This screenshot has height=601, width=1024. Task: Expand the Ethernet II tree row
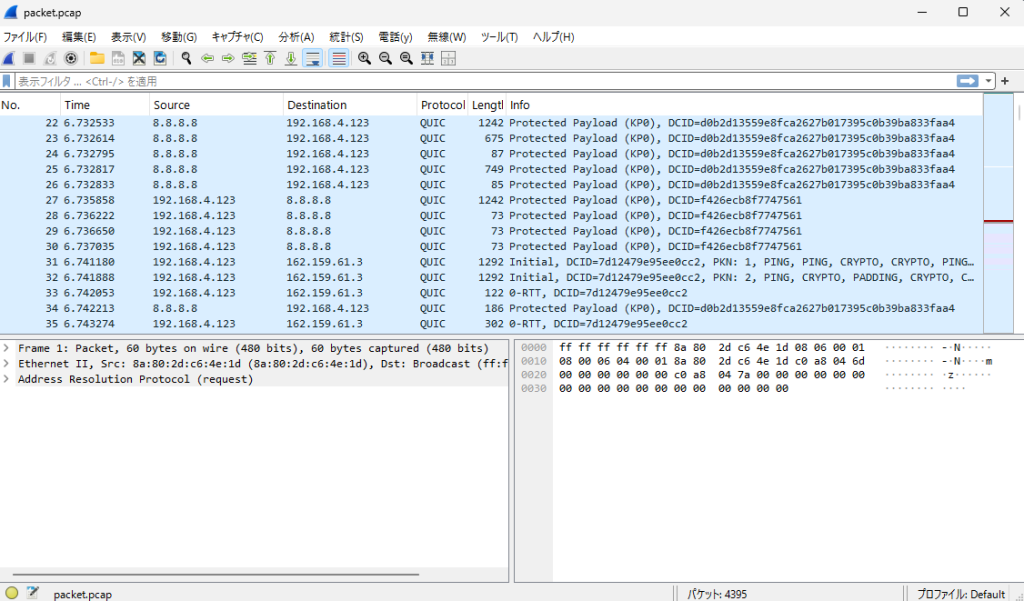pyautogui.click(x=7, y=364)
